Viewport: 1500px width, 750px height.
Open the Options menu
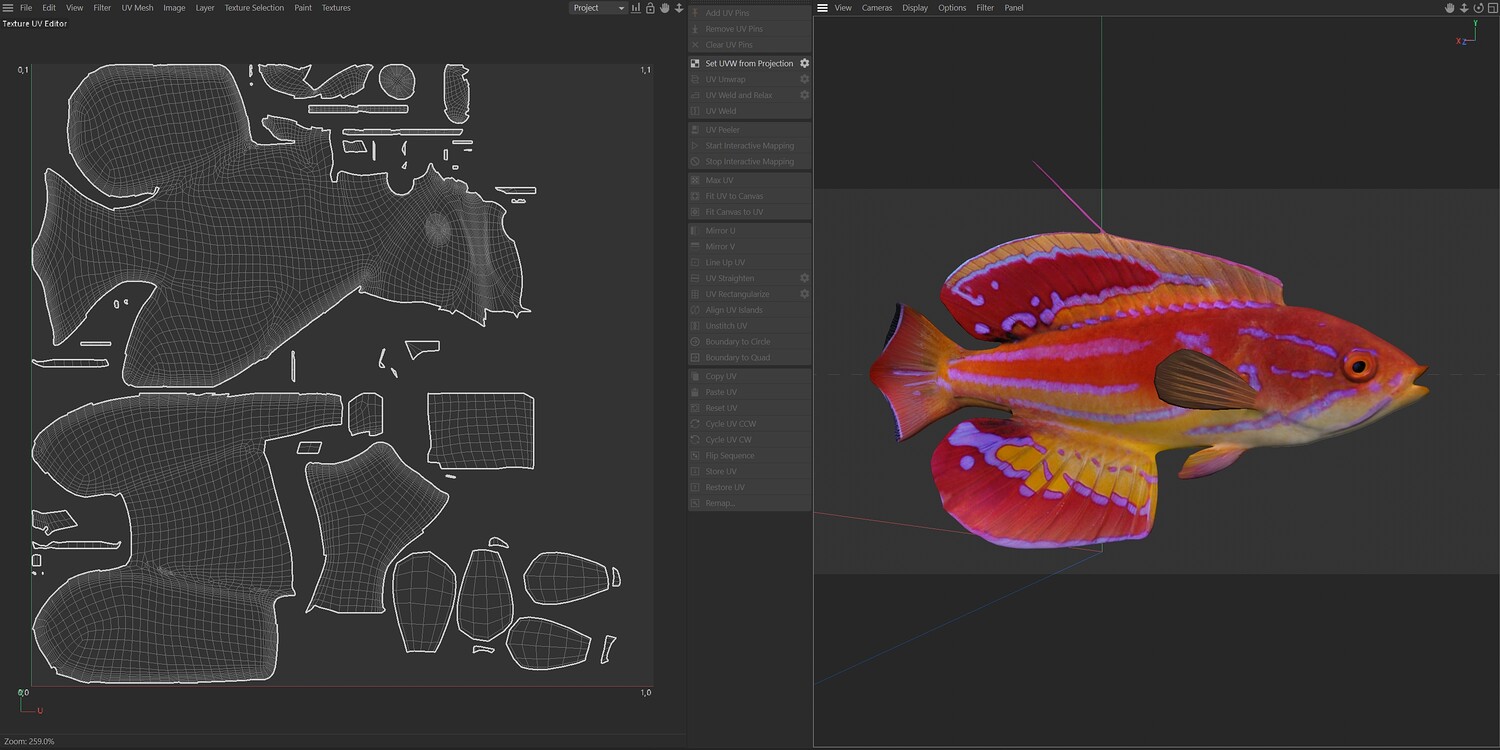pyautogui.click(x=952, y=8)
